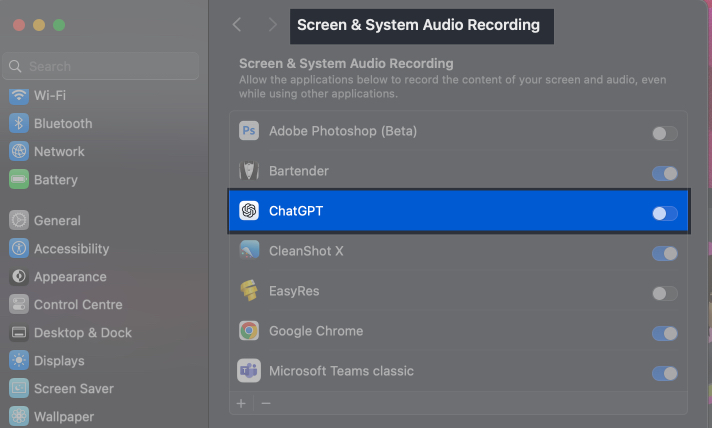Screen dimensions: 712x428
Task: Enable ChatGPT screen recording toggle
Action: pos(664,213)
